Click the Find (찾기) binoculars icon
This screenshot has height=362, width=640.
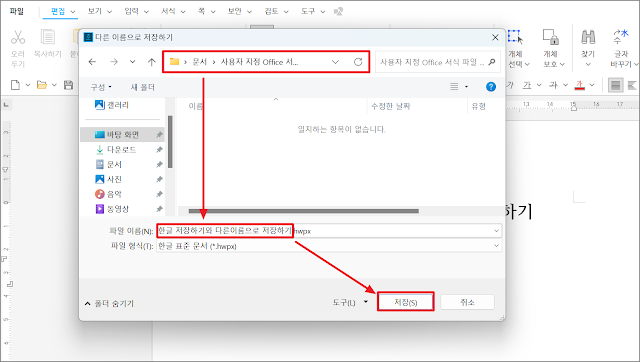588,37
